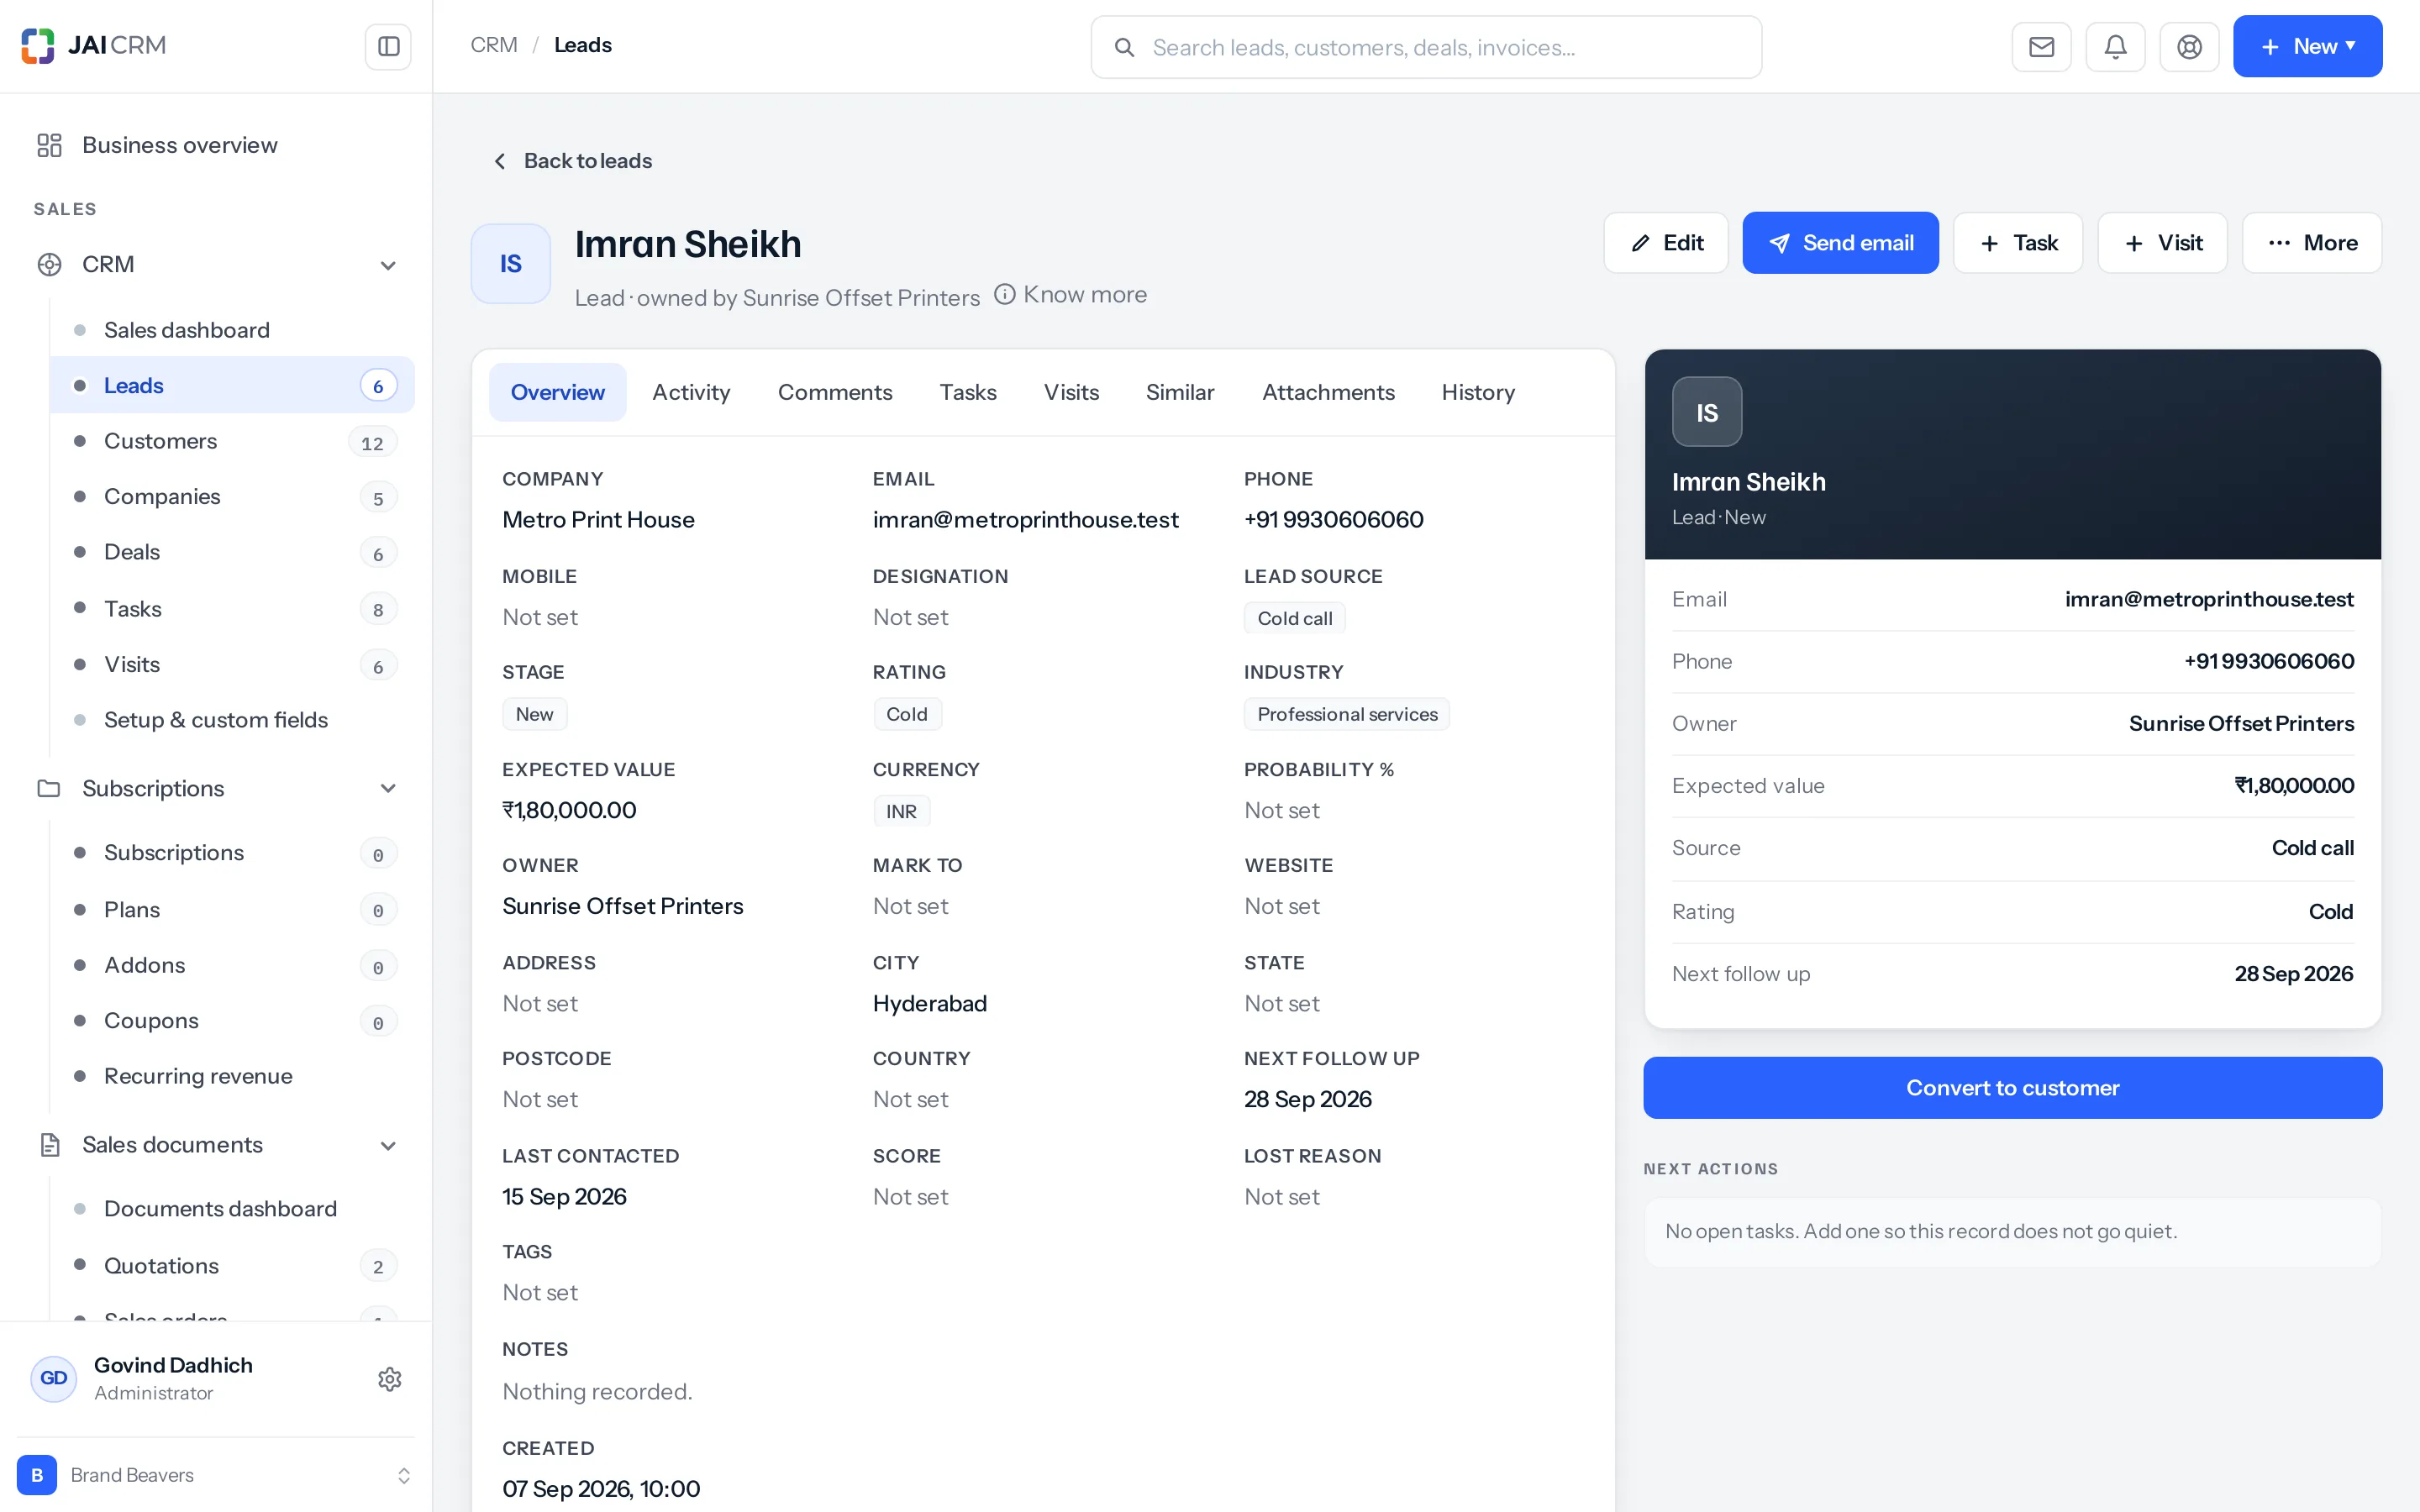The height and width of the screenshot is (1512, 2420).
Task: Open the notifications bell
Action: tap(2115, 46)
